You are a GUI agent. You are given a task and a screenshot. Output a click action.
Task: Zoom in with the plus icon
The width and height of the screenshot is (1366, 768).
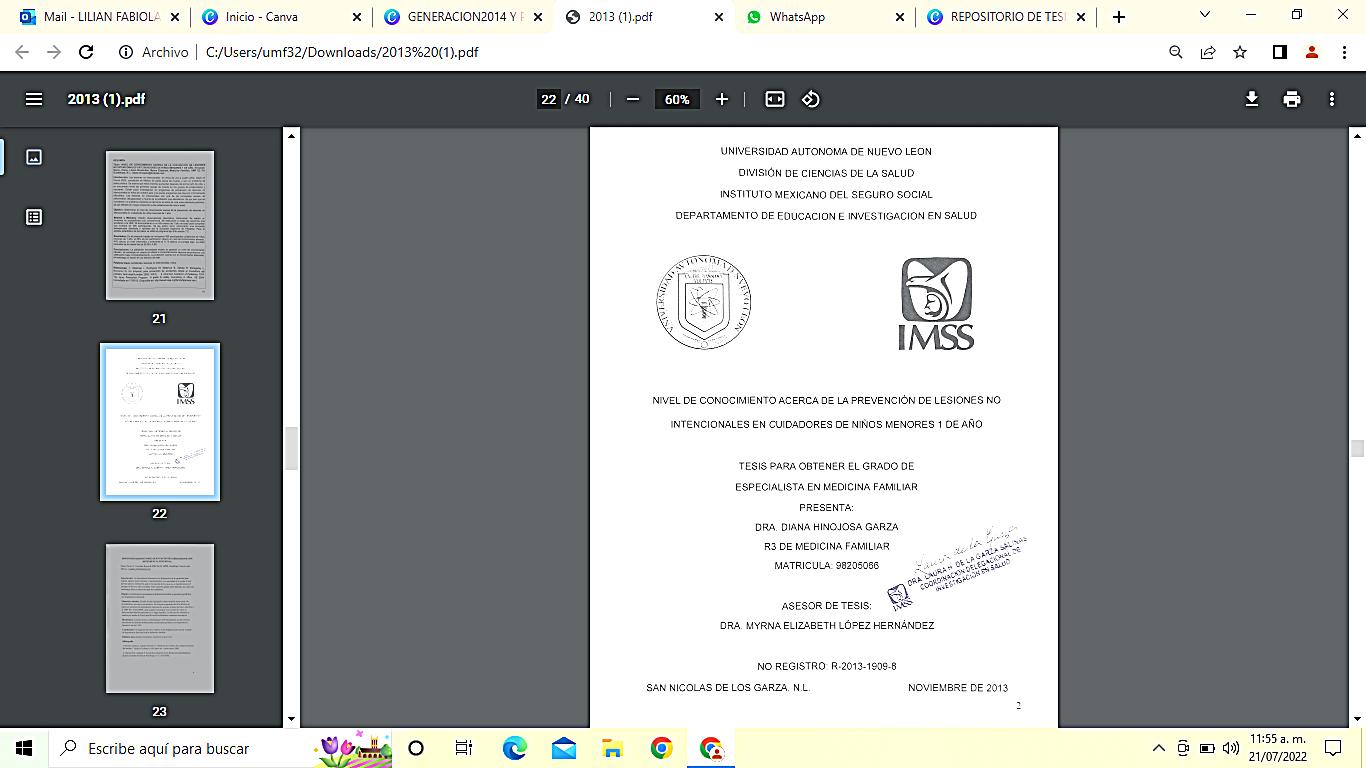[x=722, y=99]
